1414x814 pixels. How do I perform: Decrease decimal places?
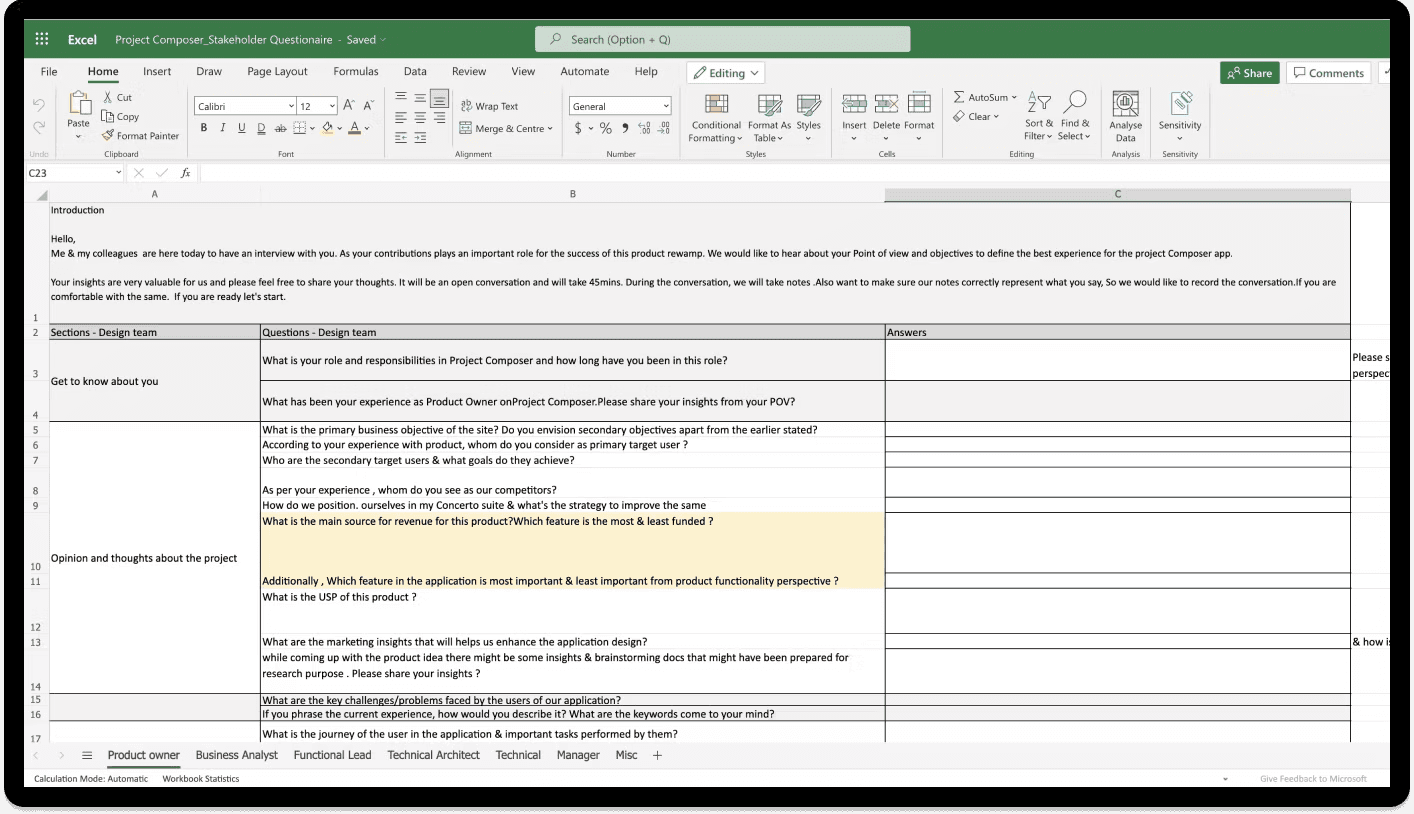point(663,128)
